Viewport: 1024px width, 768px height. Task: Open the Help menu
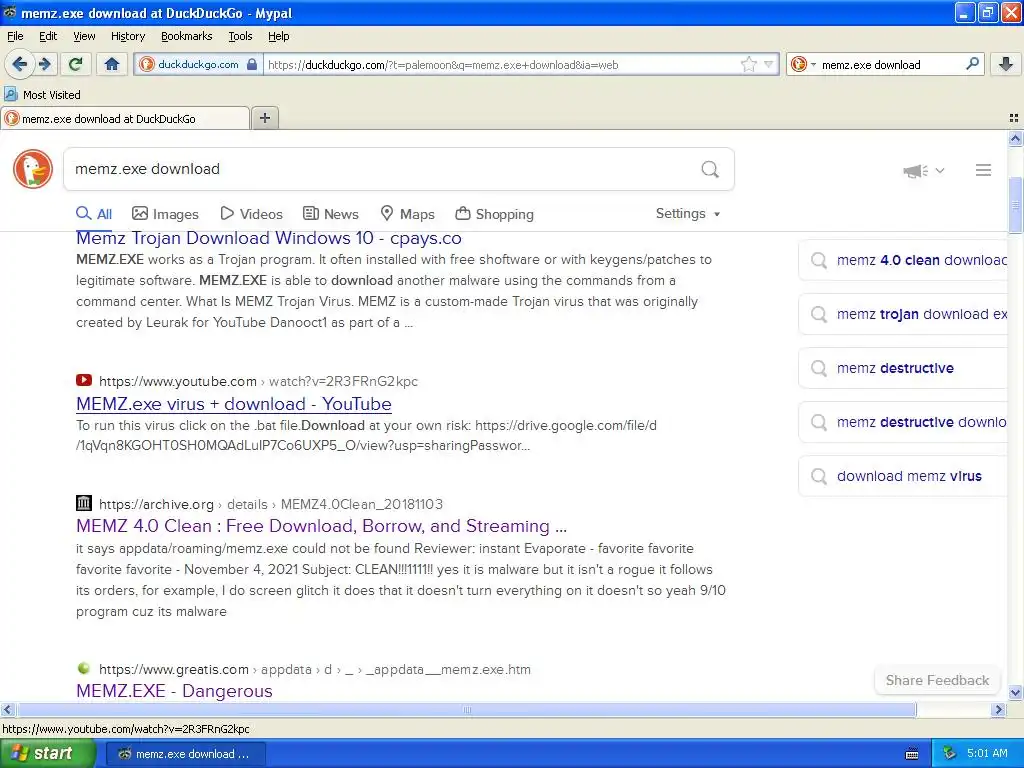pyautogui.click(x=279, y=36)
